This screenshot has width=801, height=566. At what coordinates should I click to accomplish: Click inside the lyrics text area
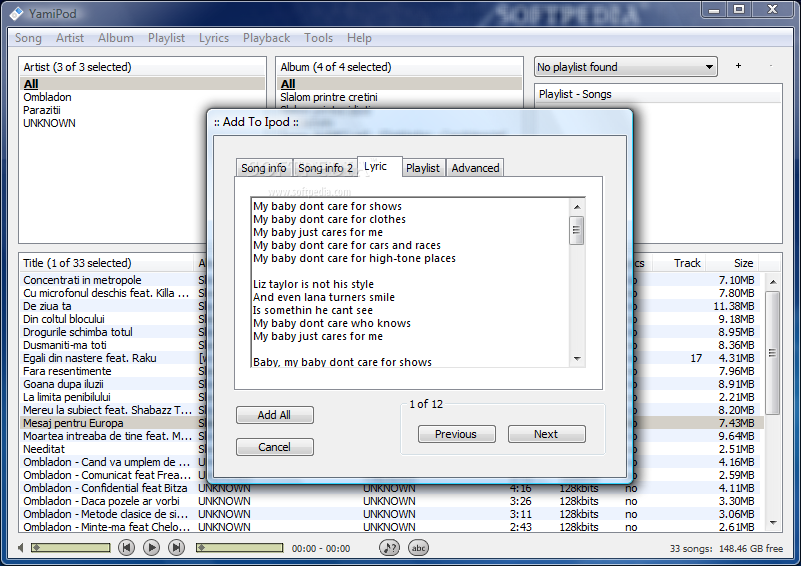point(411,282)
